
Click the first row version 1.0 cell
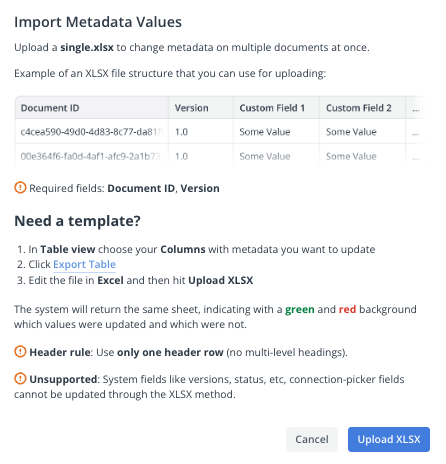tap(201, 132)
